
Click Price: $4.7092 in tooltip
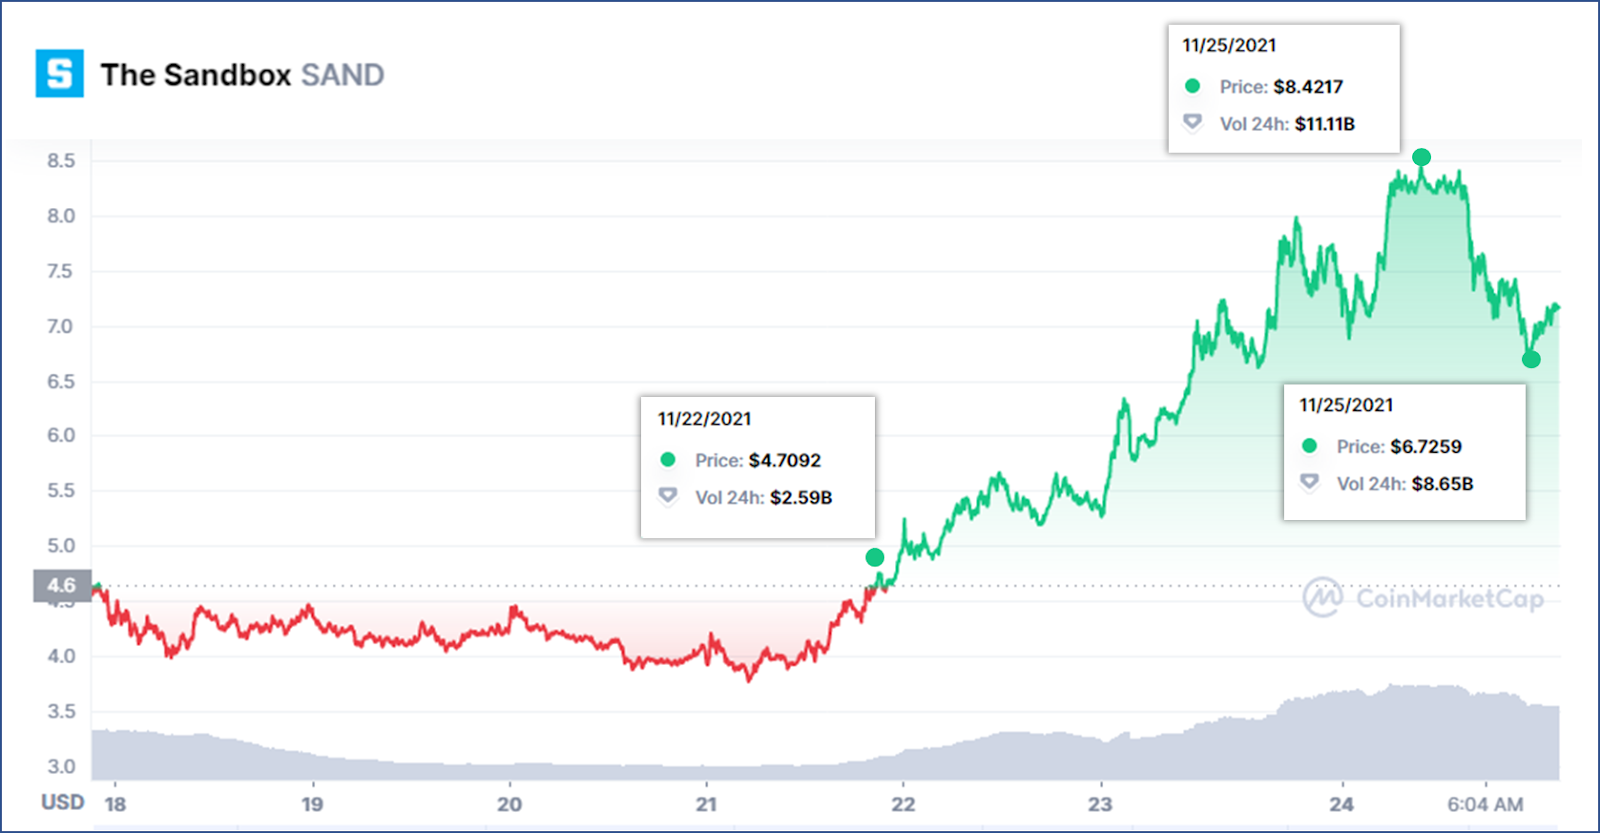758,460
